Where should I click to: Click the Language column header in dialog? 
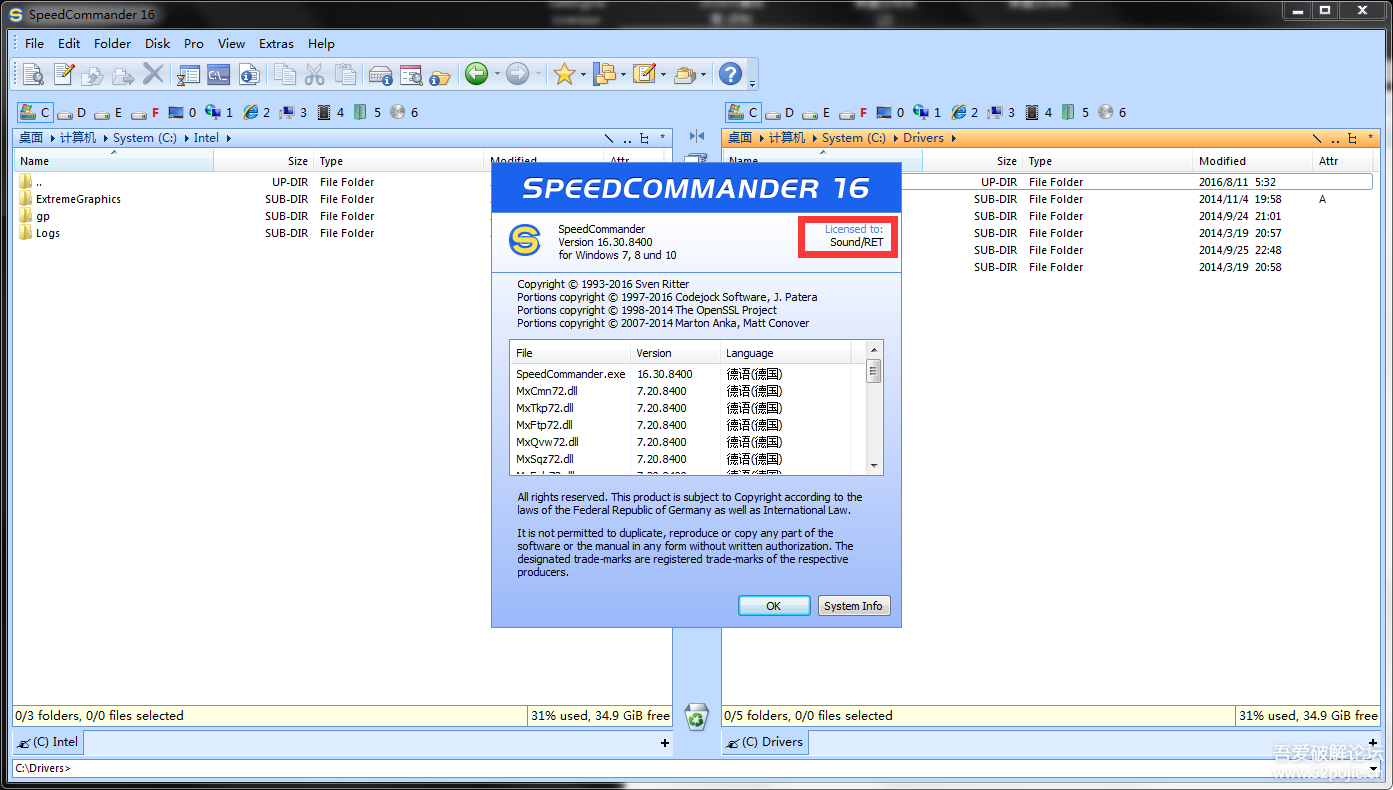point(786,353)
